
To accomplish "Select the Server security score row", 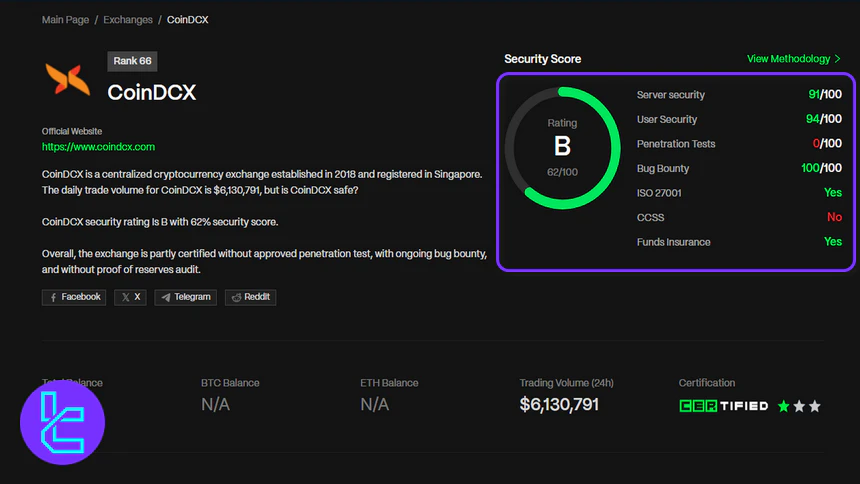I will pos(739,94).
